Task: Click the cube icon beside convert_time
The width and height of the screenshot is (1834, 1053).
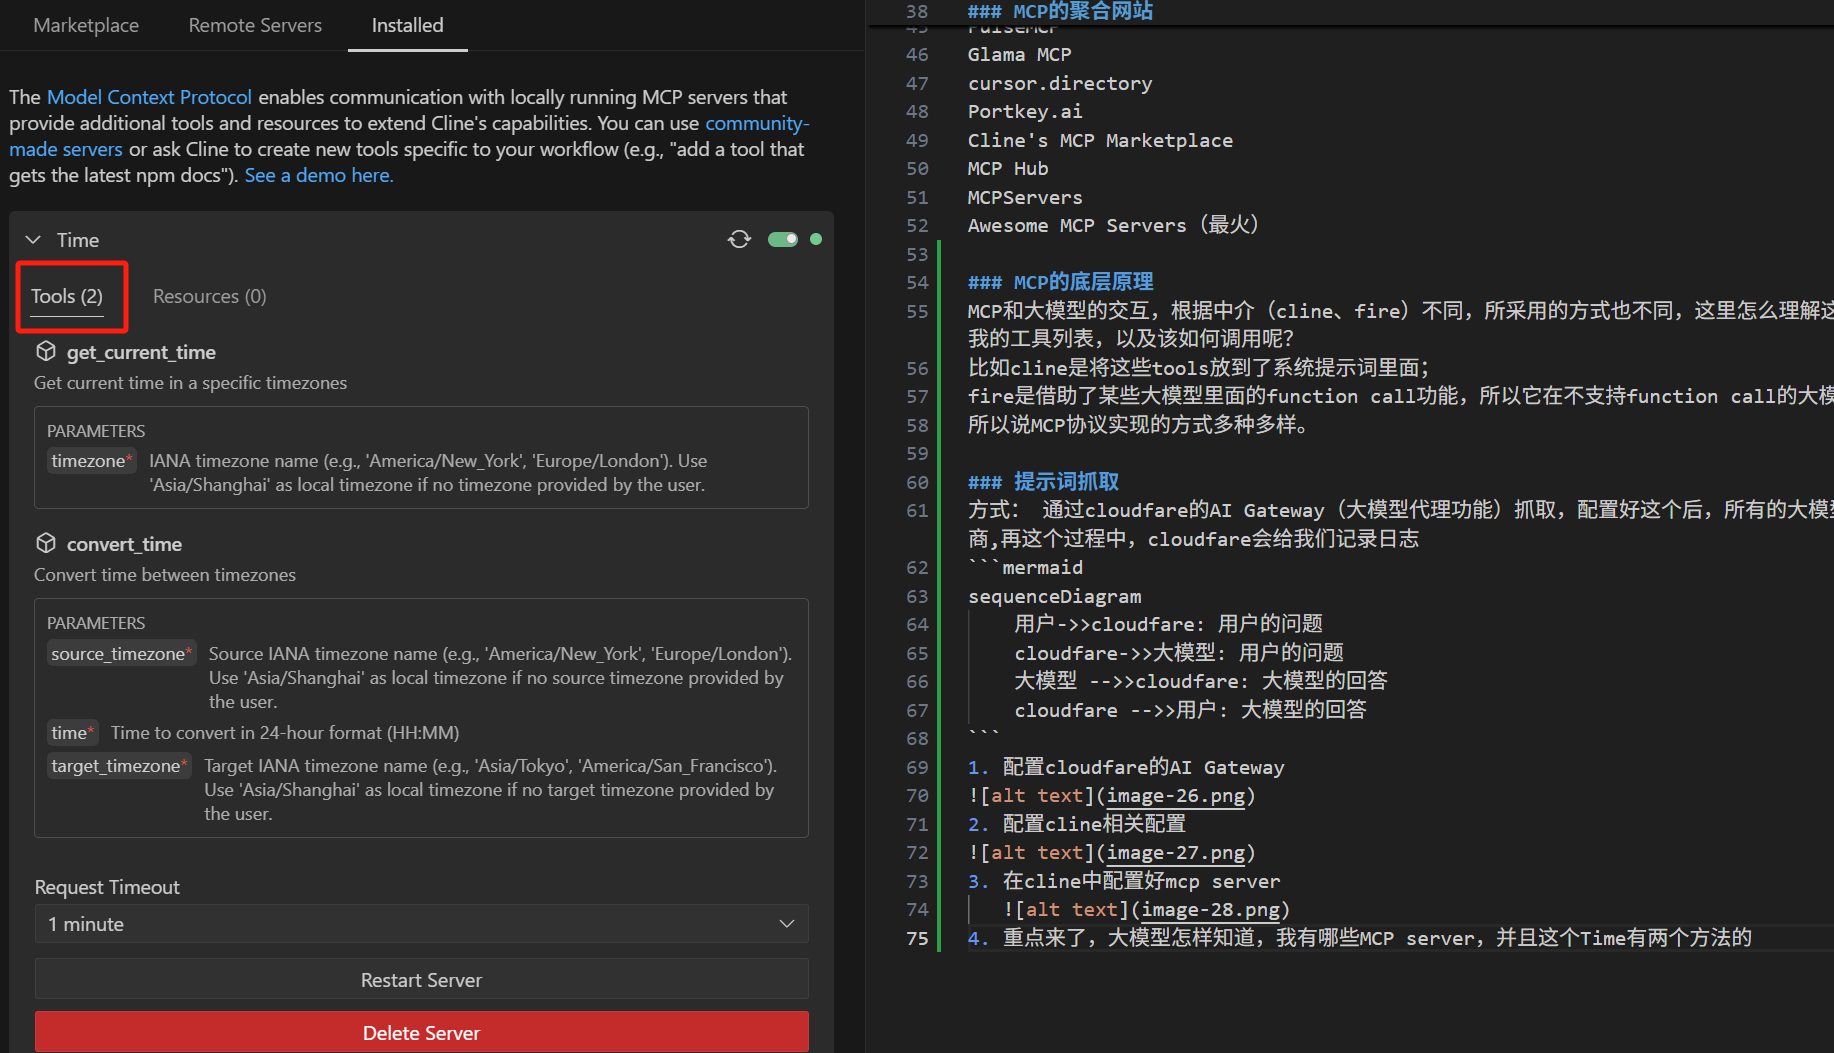Action: tap(46, 544)
